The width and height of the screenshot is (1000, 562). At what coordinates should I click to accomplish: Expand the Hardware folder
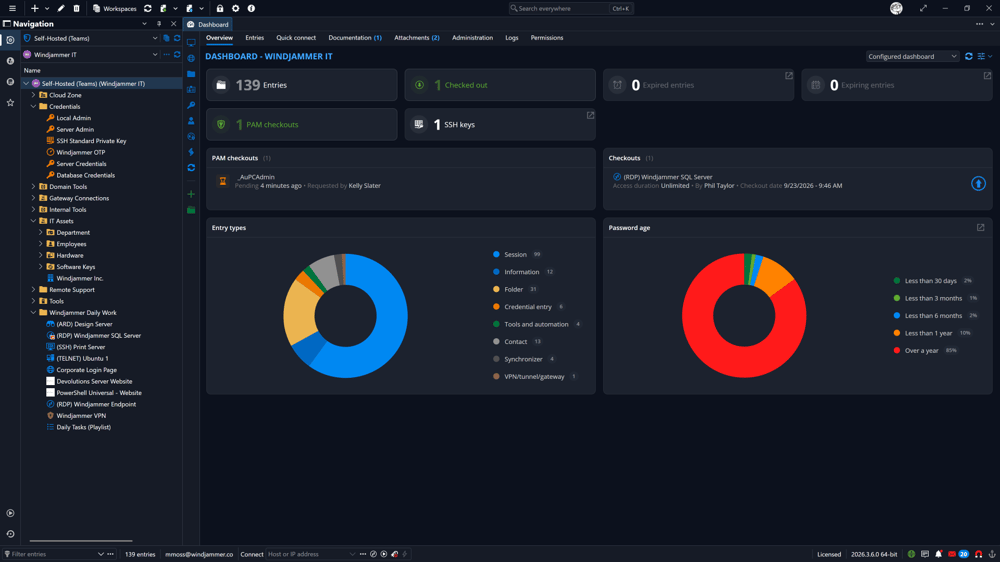(41, 255)
